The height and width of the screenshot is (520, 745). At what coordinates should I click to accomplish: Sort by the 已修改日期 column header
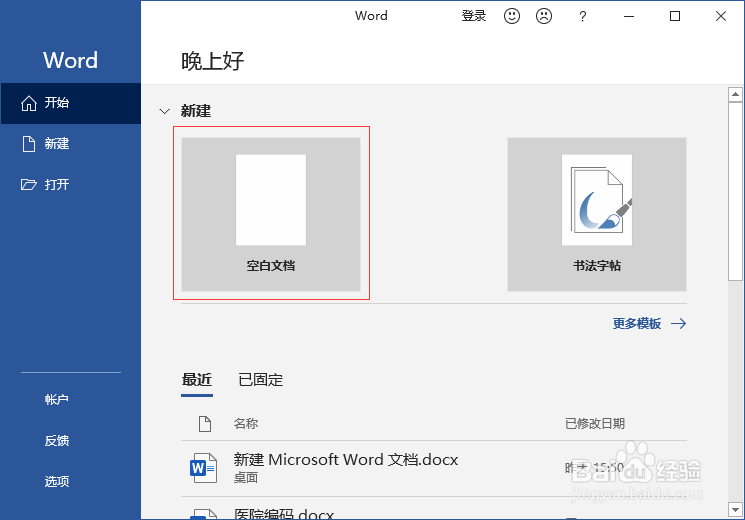[x=594, y=424]
